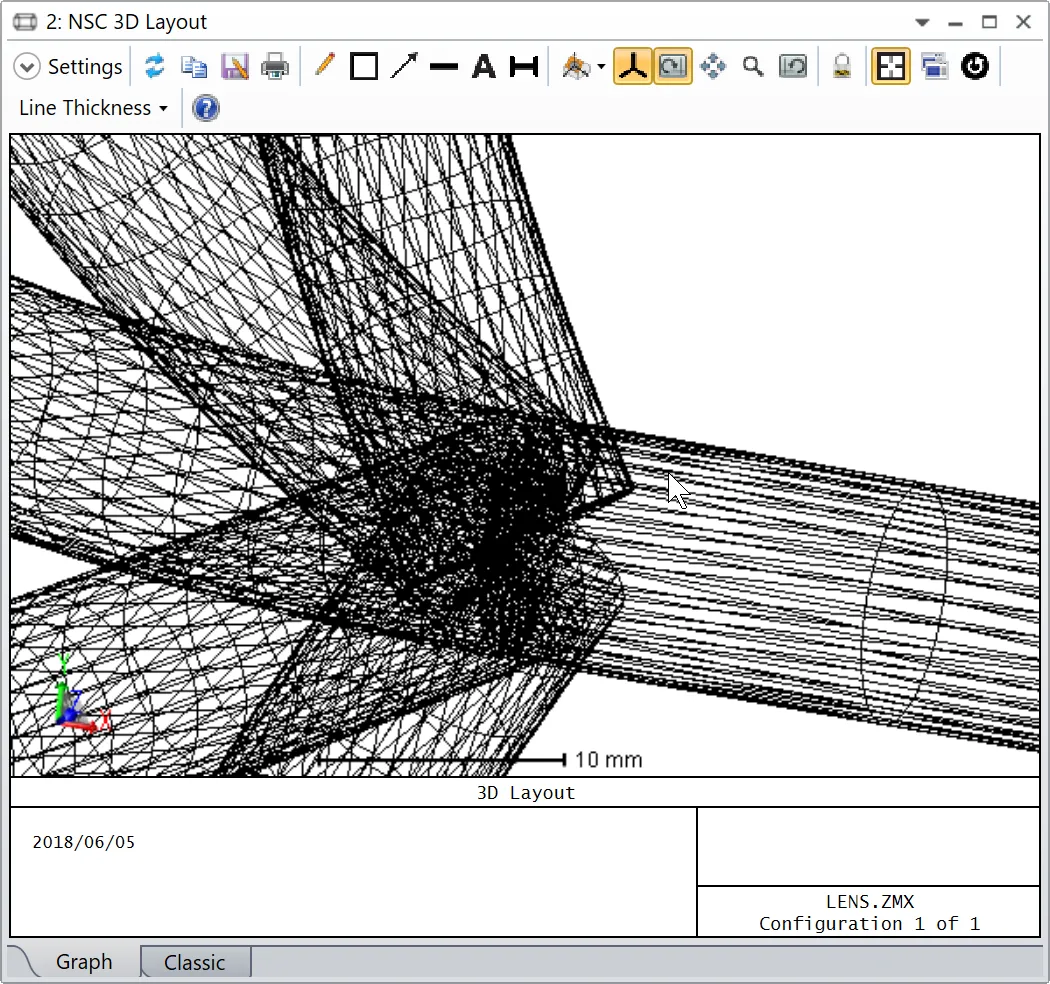
Task: Select the H dimension measure tool
Action: 524,66
